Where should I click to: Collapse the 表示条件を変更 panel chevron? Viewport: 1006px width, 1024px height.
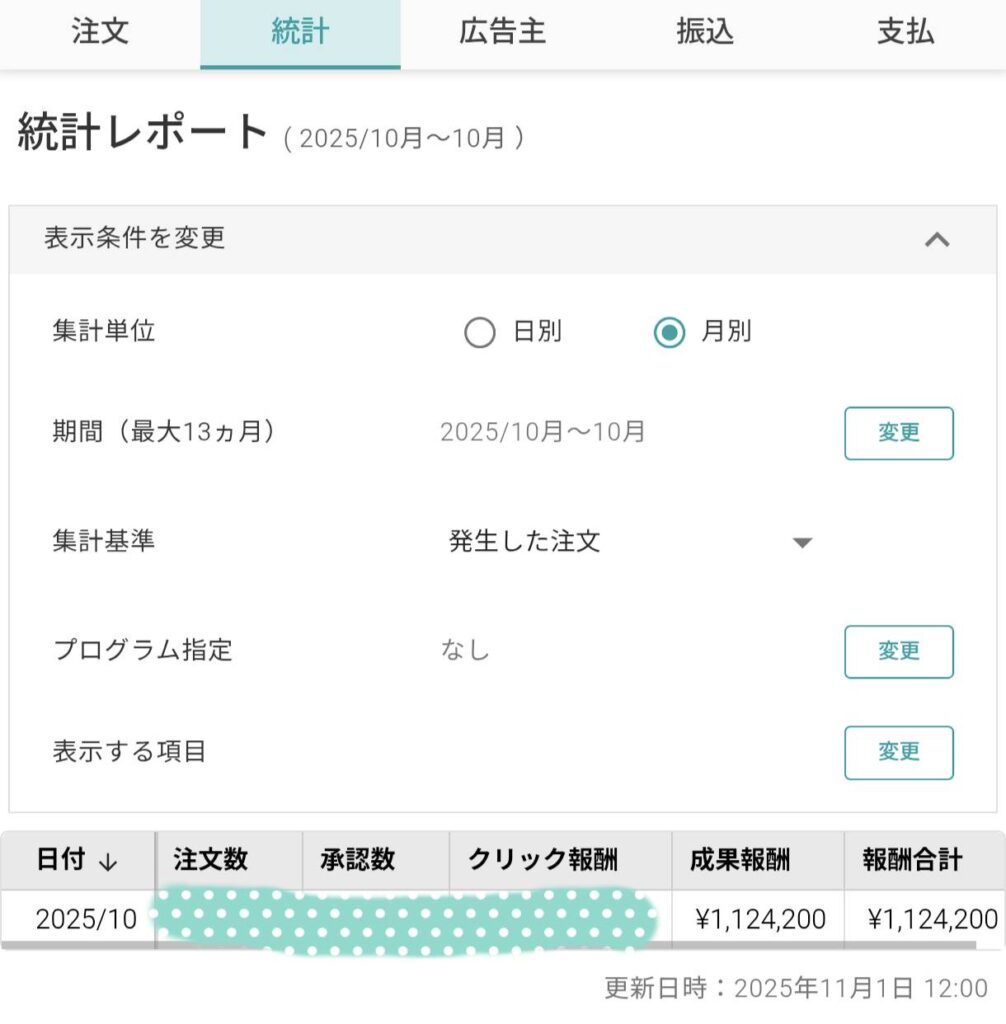click(936, 239)
